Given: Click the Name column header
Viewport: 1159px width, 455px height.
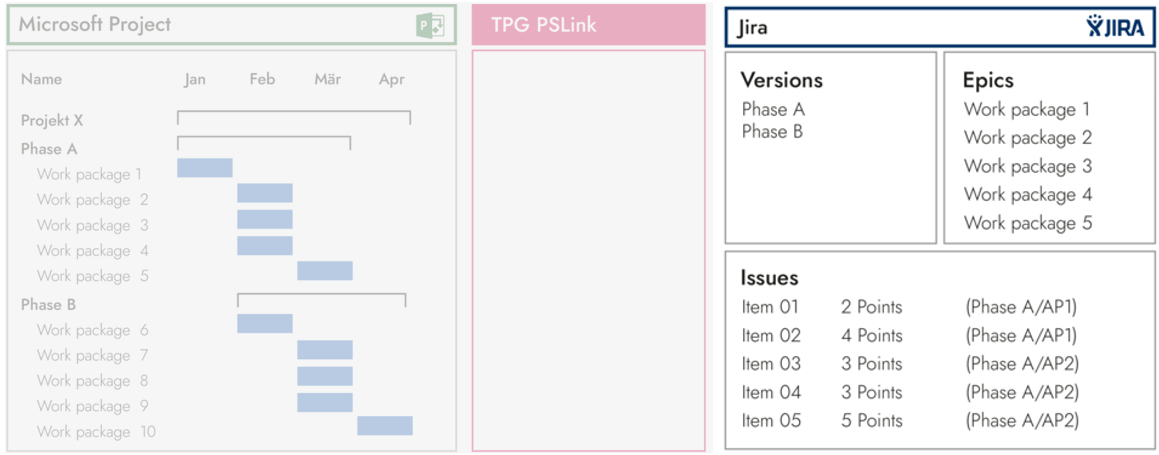Looking at the screenshot, I should [x=41, y=79].
